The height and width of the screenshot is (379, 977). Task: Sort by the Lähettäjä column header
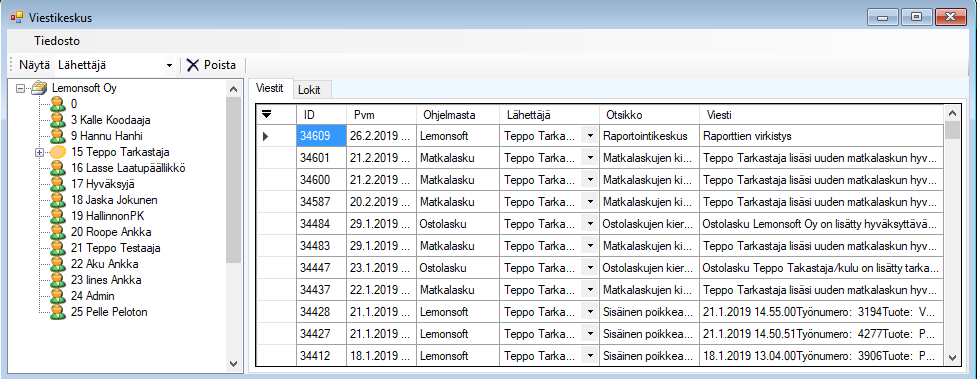tap(549, 115)
